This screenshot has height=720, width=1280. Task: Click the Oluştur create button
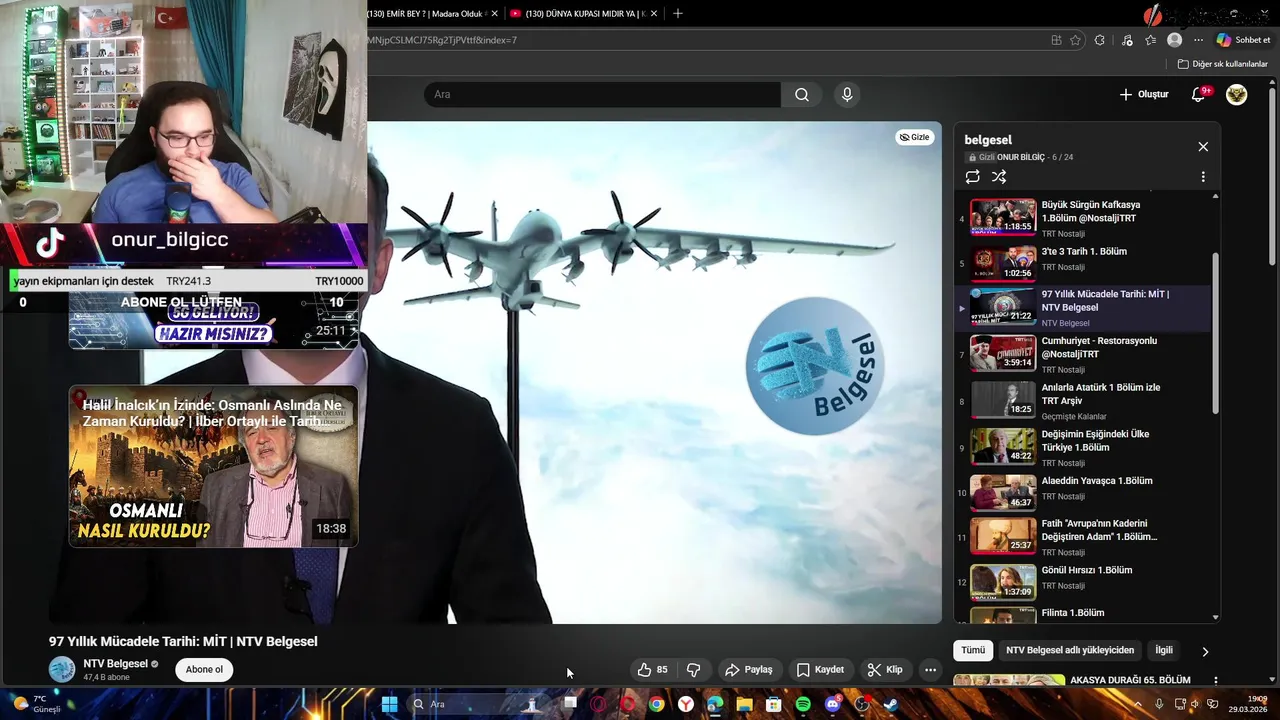pyautogui.click(x=1143, y=95)
